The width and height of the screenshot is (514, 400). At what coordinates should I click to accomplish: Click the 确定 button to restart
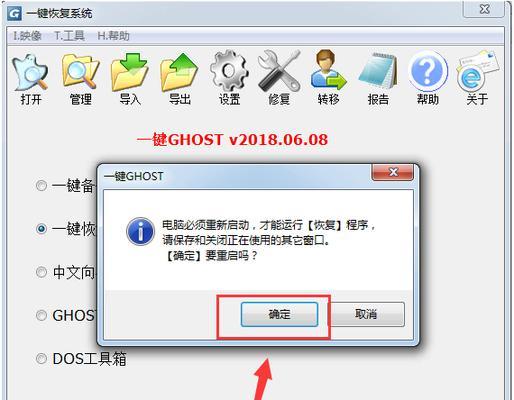pyautogui.click(x=279, y=314)
